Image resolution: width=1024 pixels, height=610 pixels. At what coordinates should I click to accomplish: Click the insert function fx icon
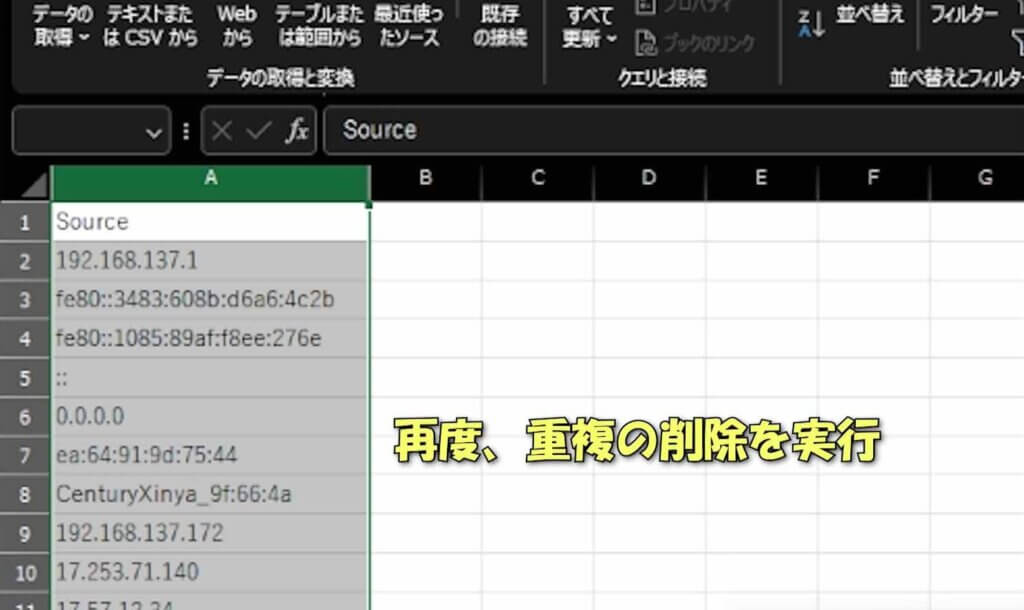pos(297,131)
